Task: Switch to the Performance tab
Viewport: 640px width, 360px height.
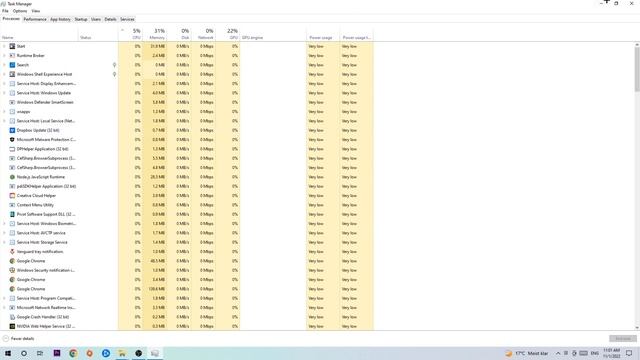Action: click(x=35, y=19)
